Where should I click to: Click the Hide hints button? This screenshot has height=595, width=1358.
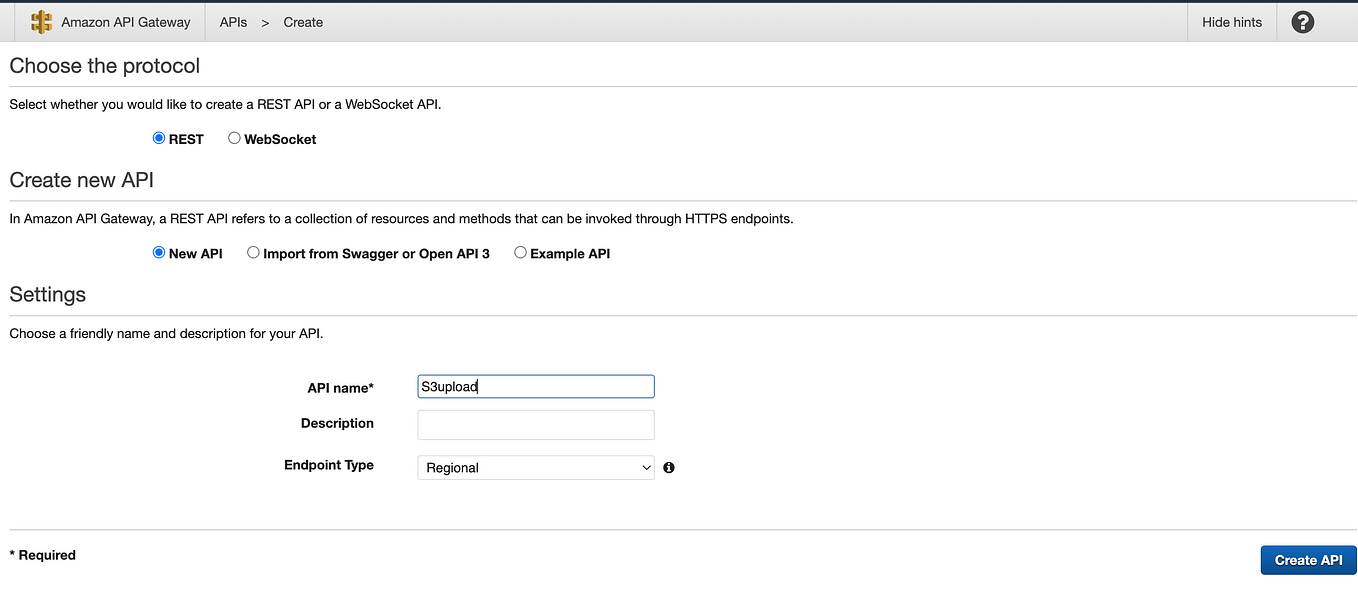(x=1231, y=22)
